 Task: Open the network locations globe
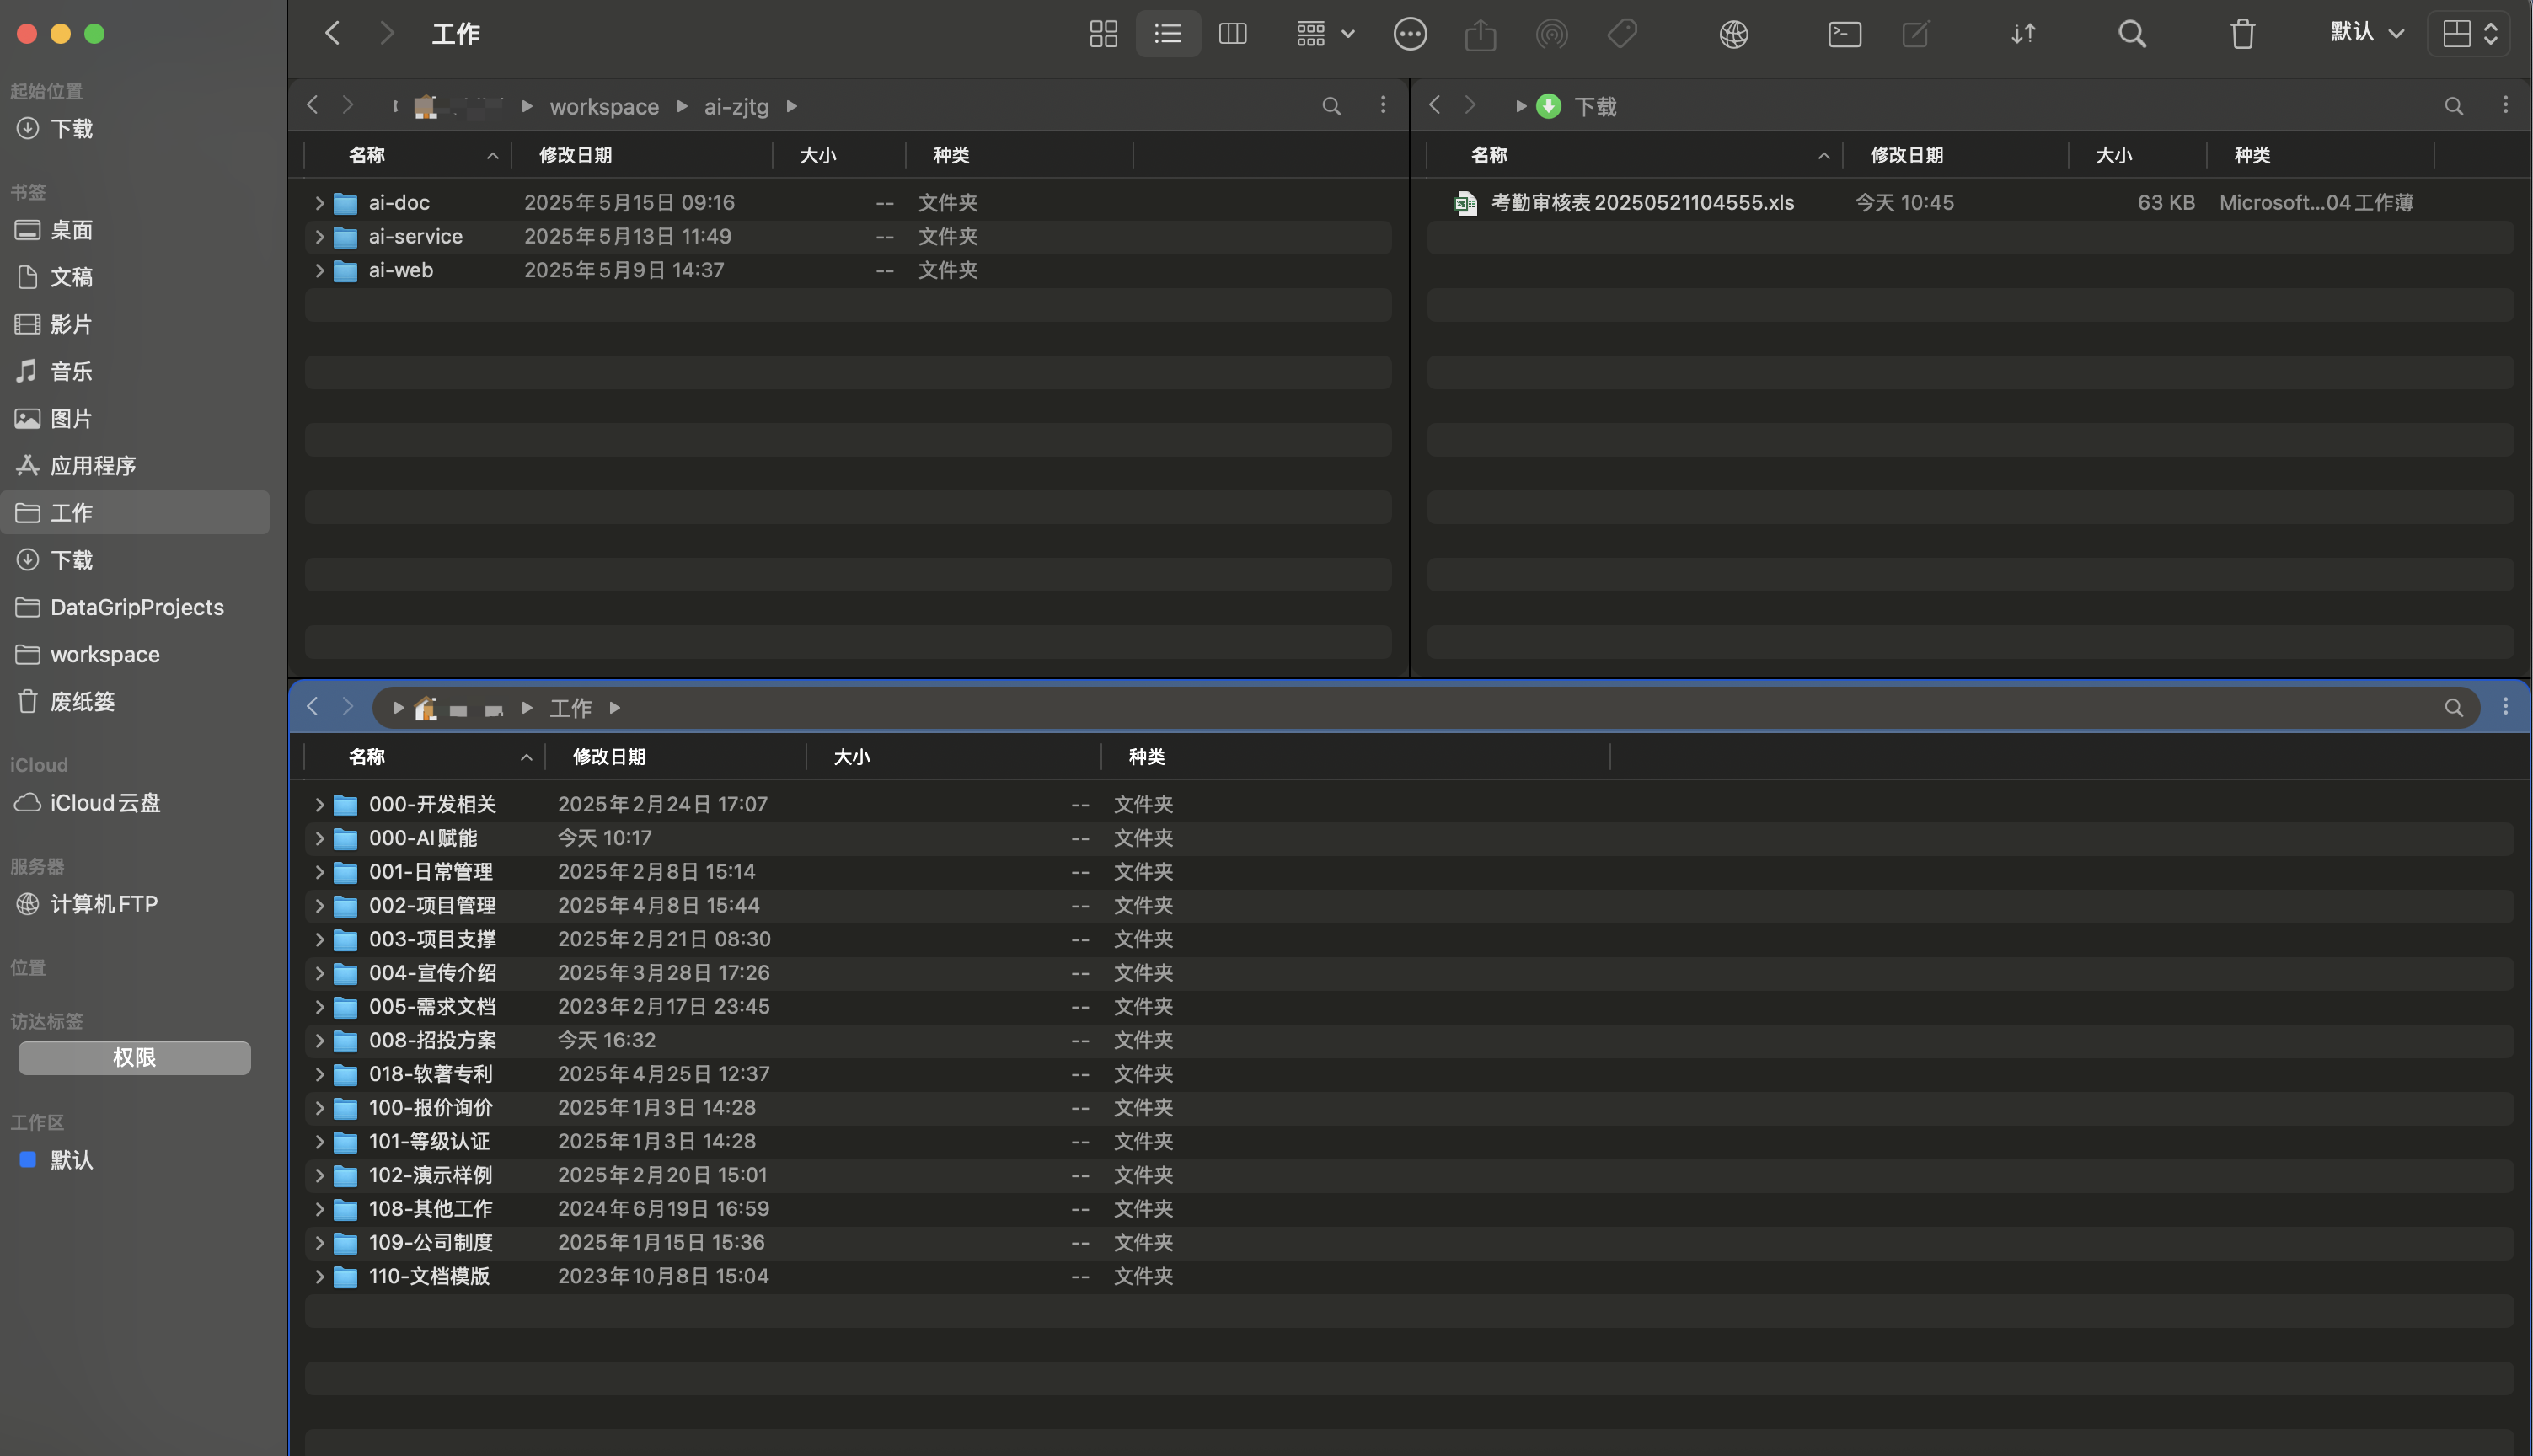click(1733, 33)
